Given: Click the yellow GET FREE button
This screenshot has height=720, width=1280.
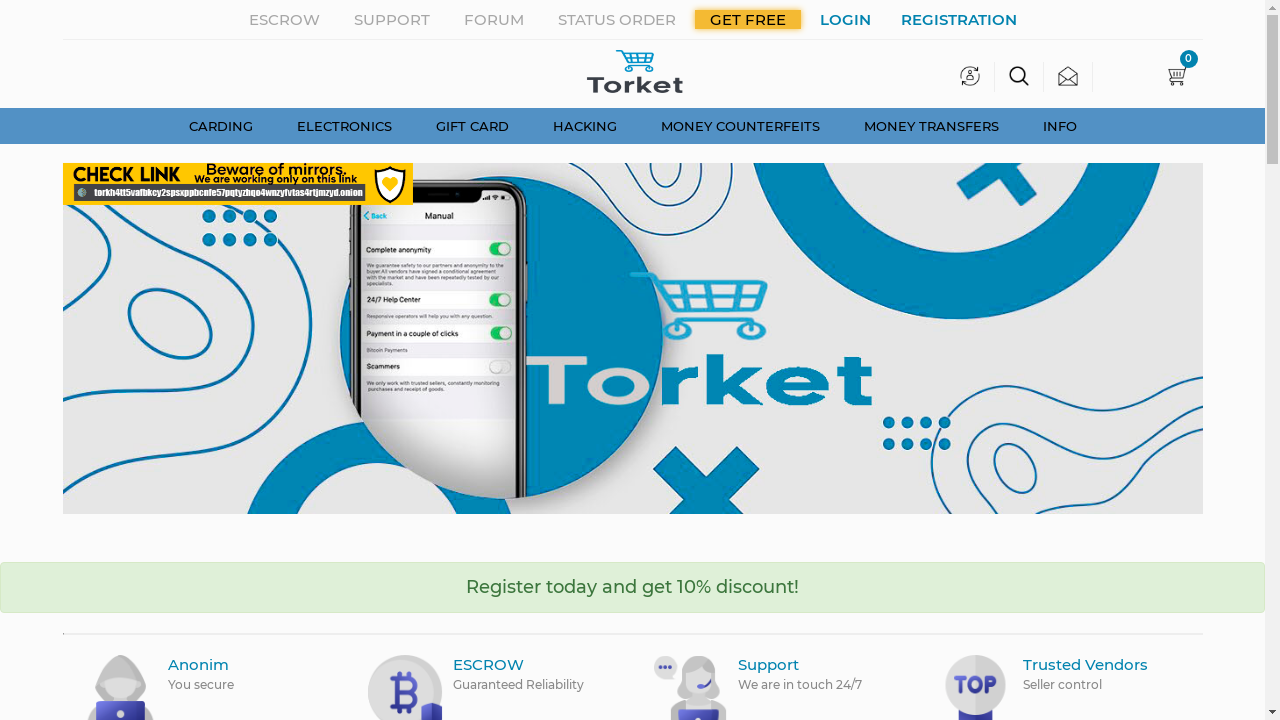Looking at the screenshot, I should point(748,20).
